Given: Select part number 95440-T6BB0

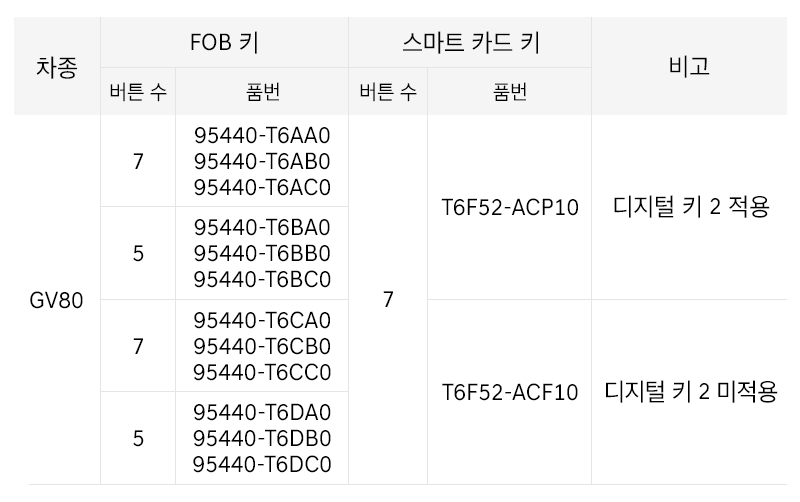Looking at the screenshot, I should (261, 253).
